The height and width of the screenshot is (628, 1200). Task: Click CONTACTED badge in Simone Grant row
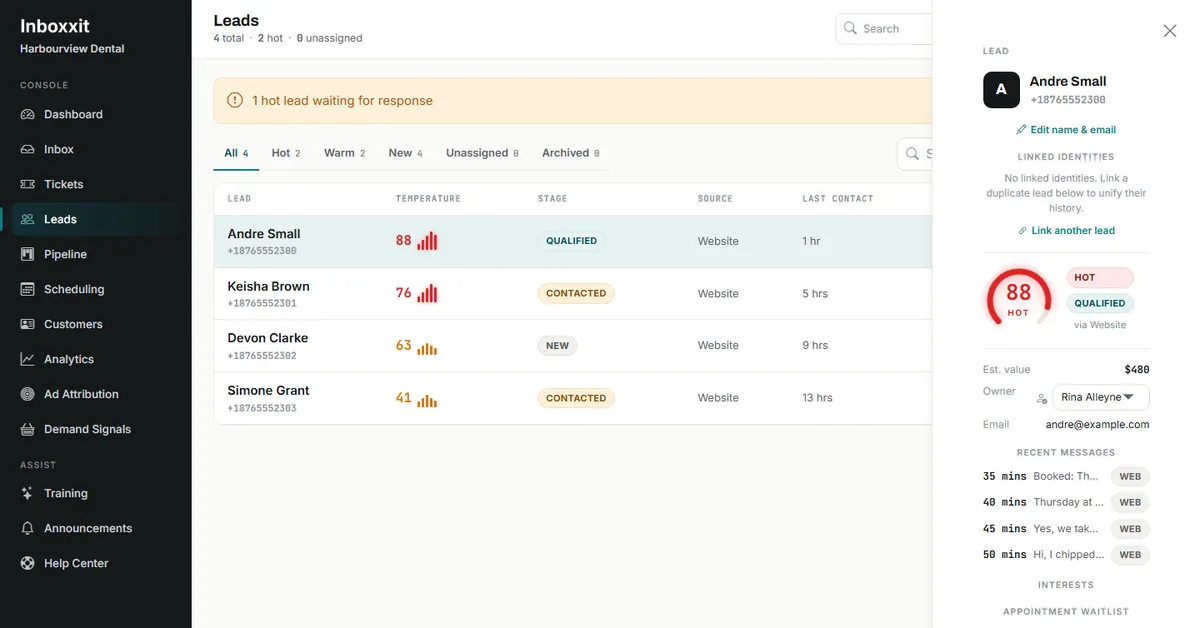coord(576,397)
